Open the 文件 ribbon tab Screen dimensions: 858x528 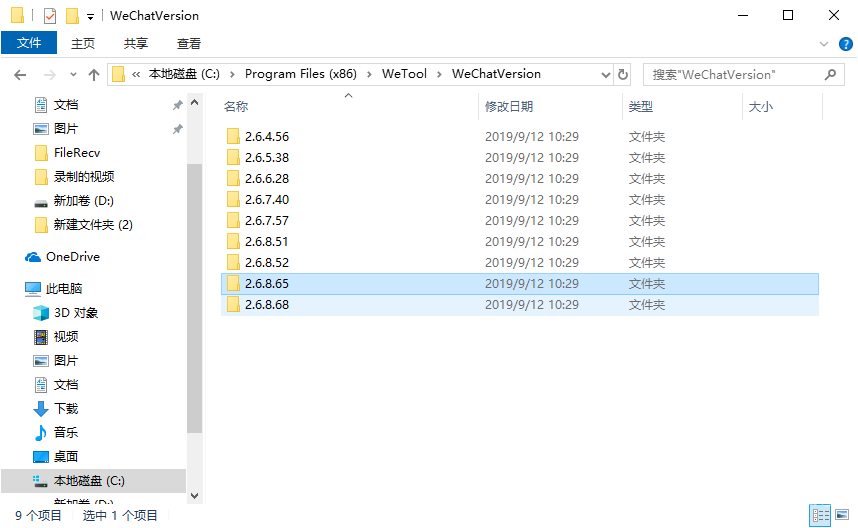29,43
